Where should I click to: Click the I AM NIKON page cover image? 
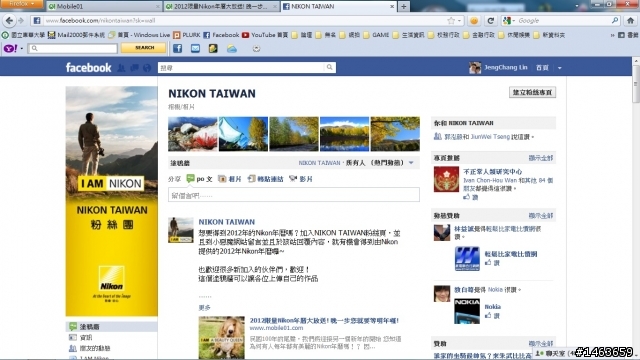coord(111,201)
